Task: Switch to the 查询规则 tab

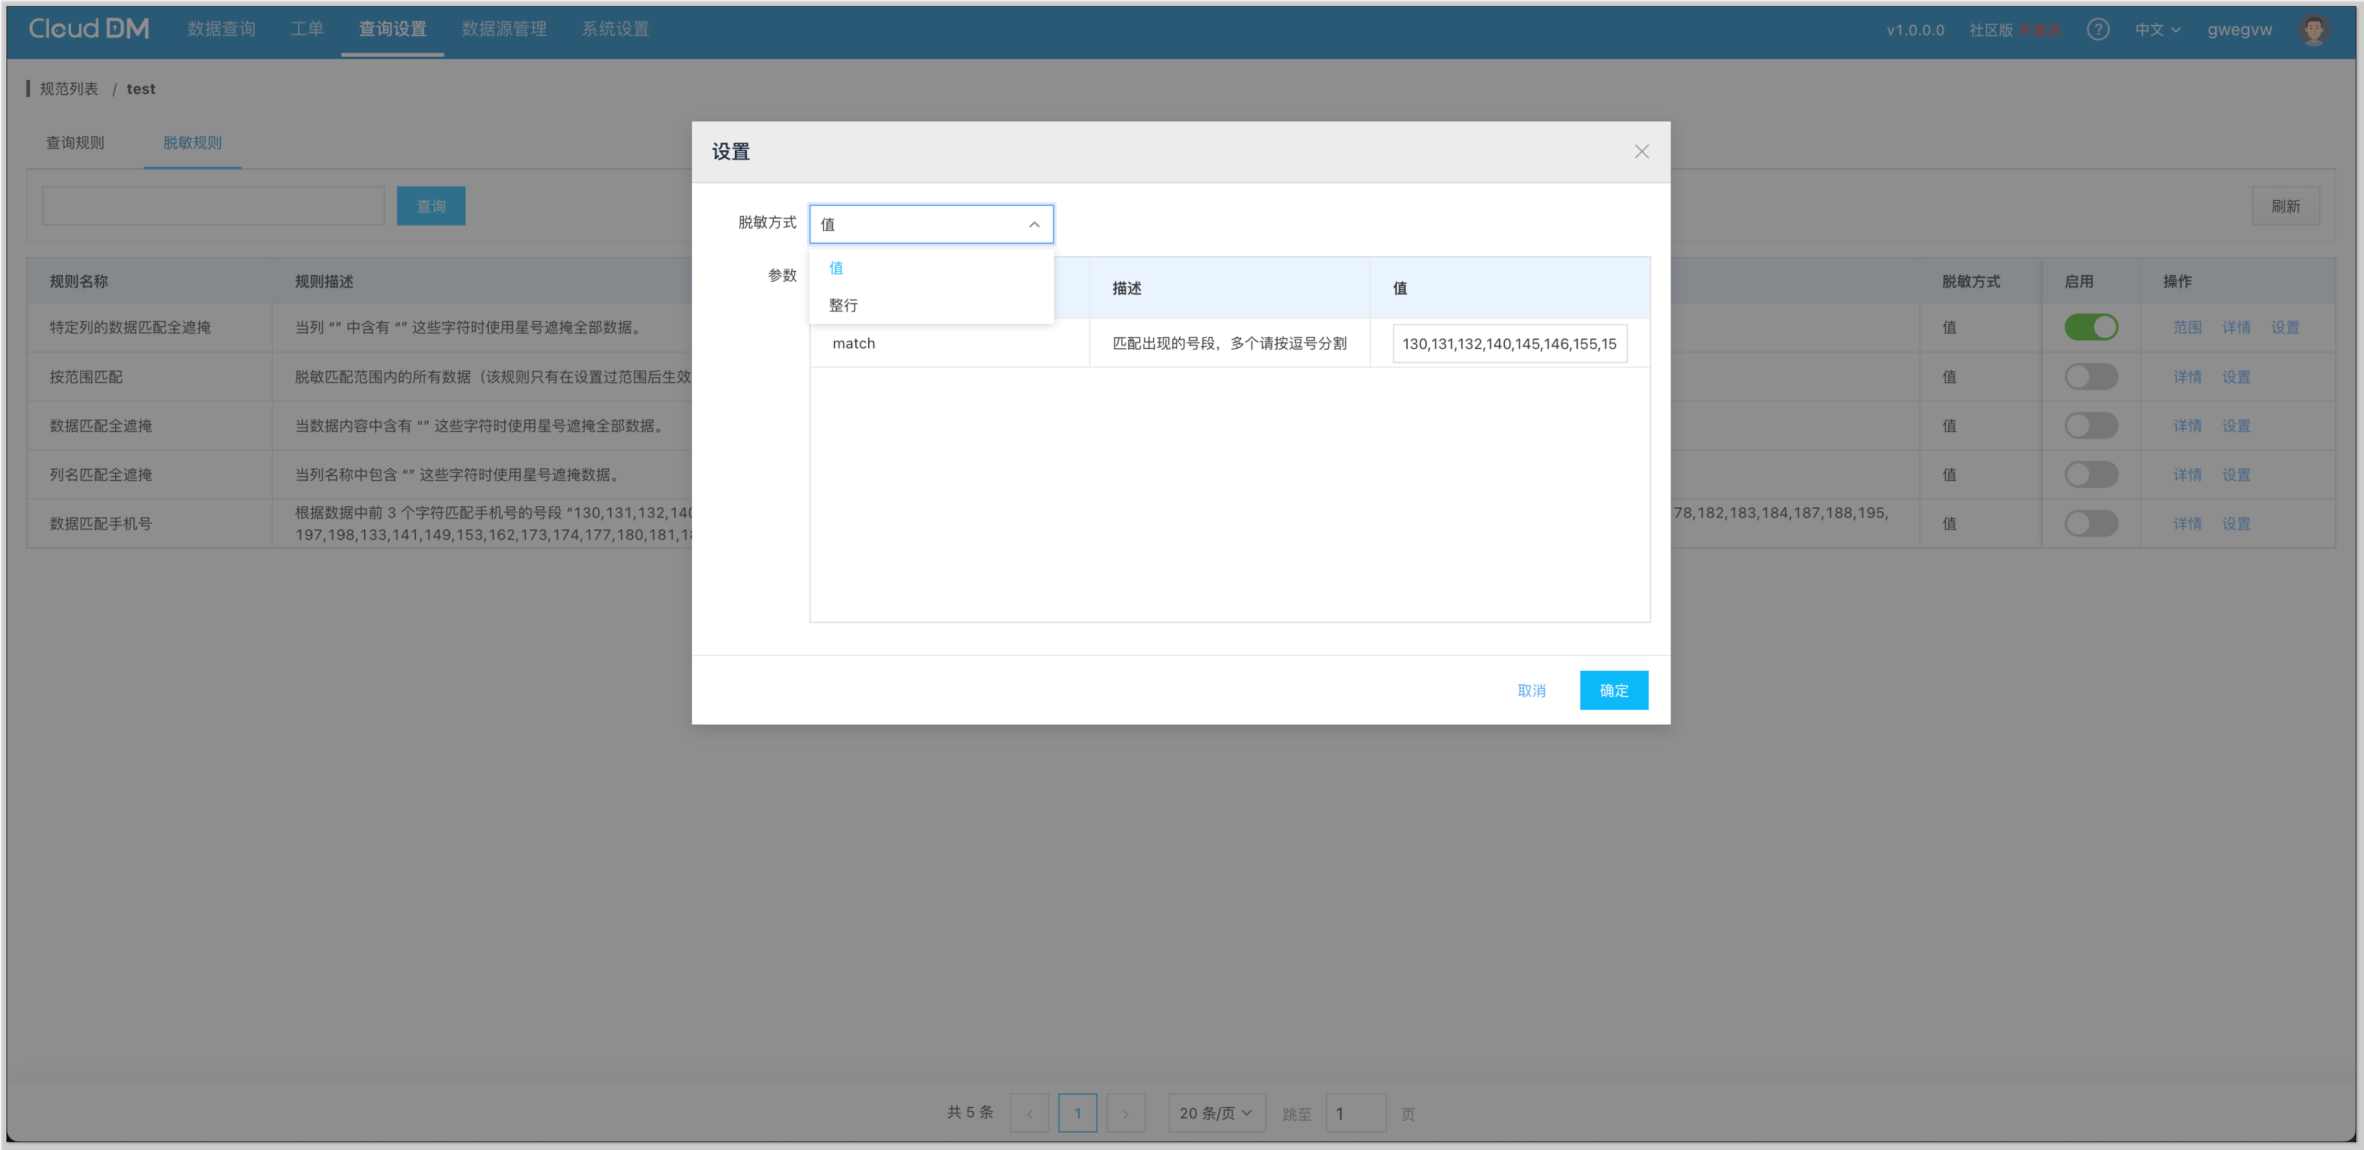Action: click(x=75, y=143)
